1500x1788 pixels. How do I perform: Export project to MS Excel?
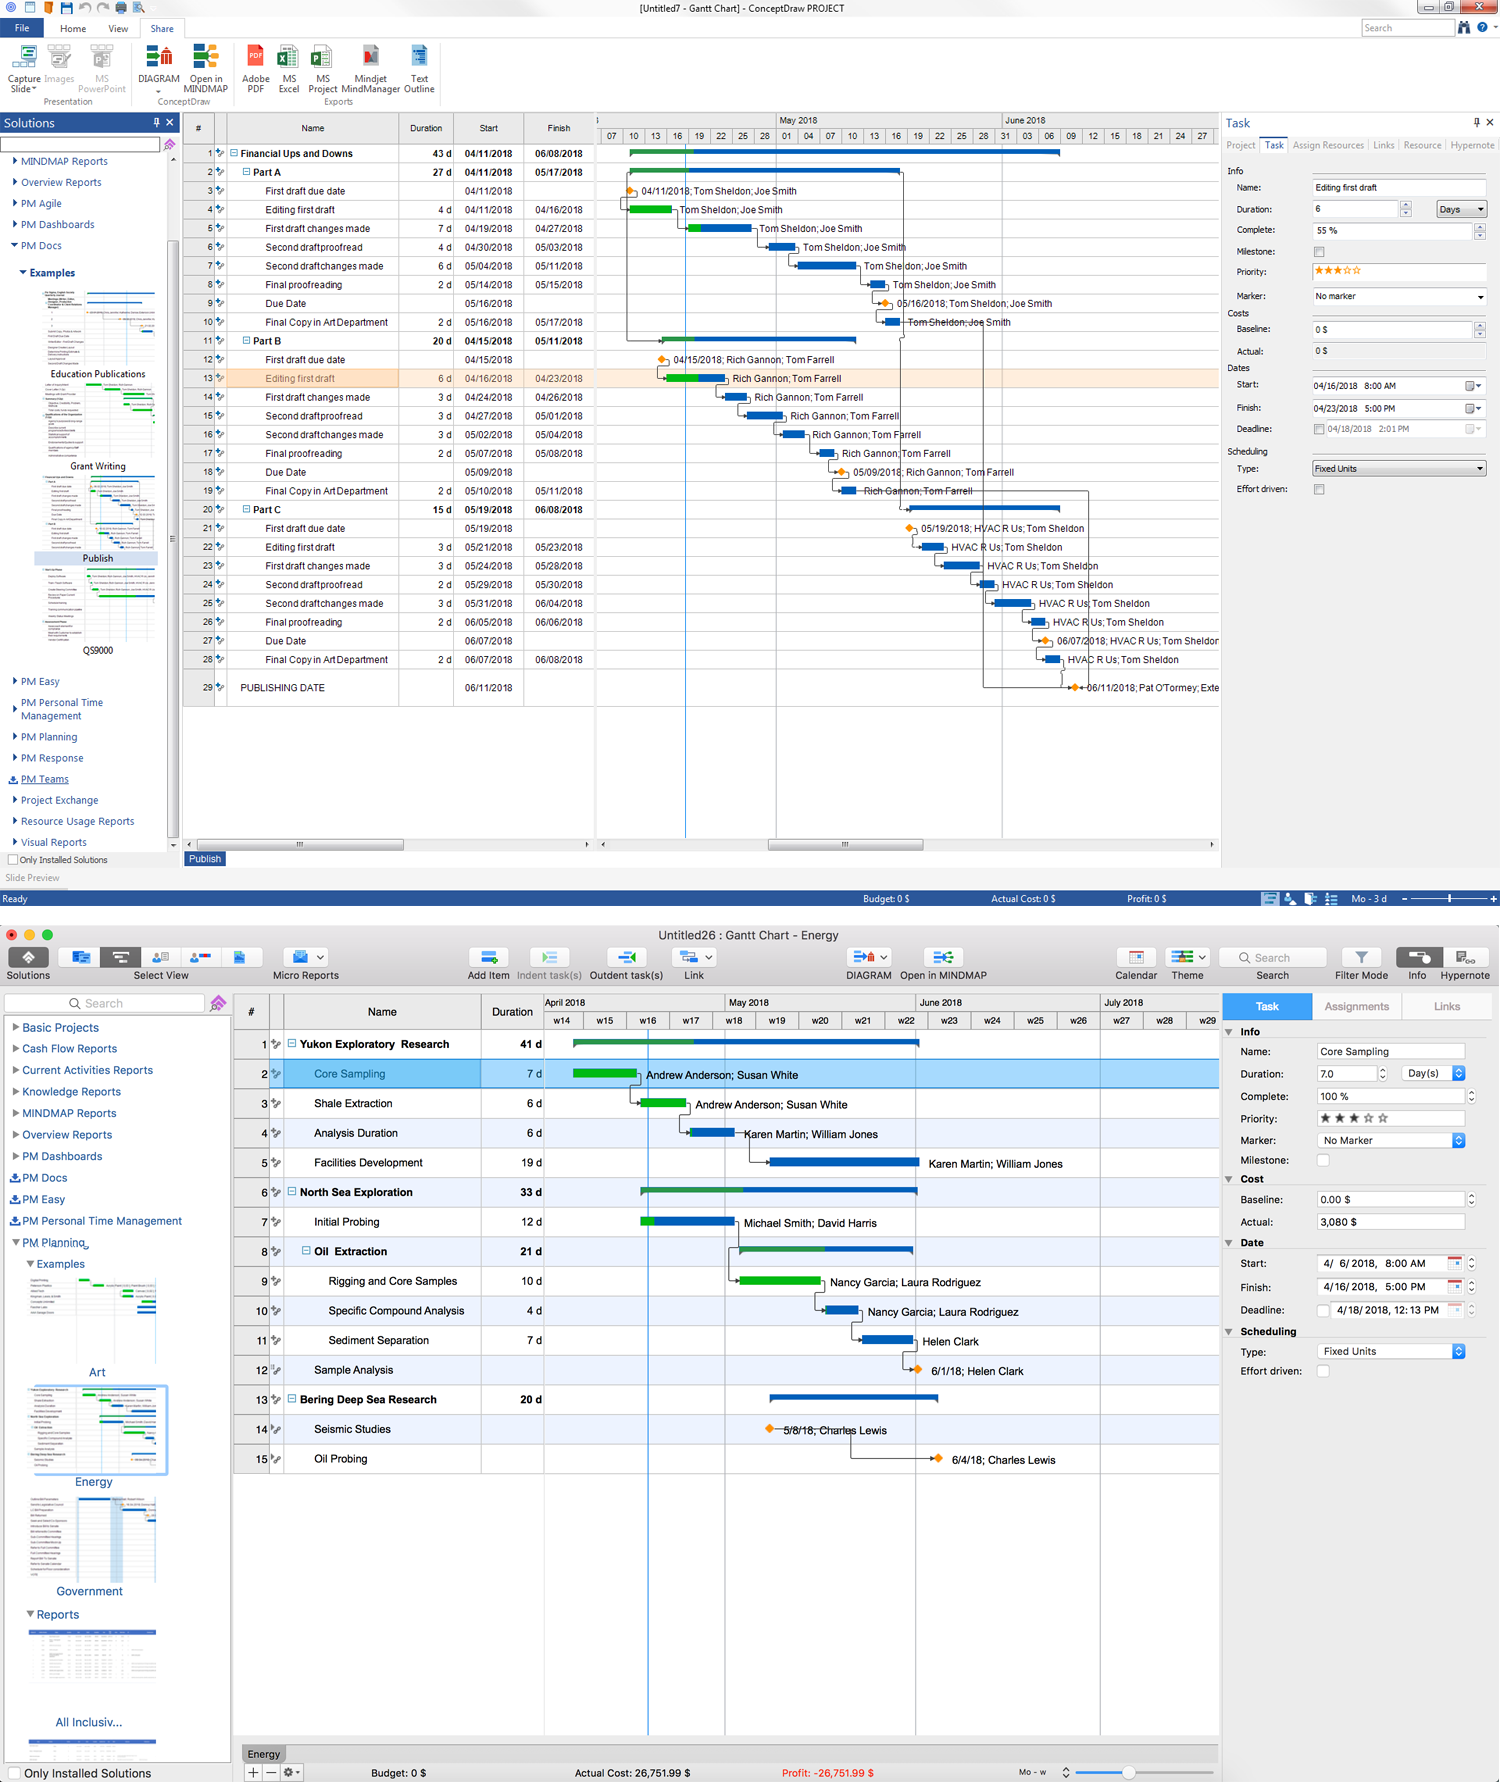coord(288,68)
